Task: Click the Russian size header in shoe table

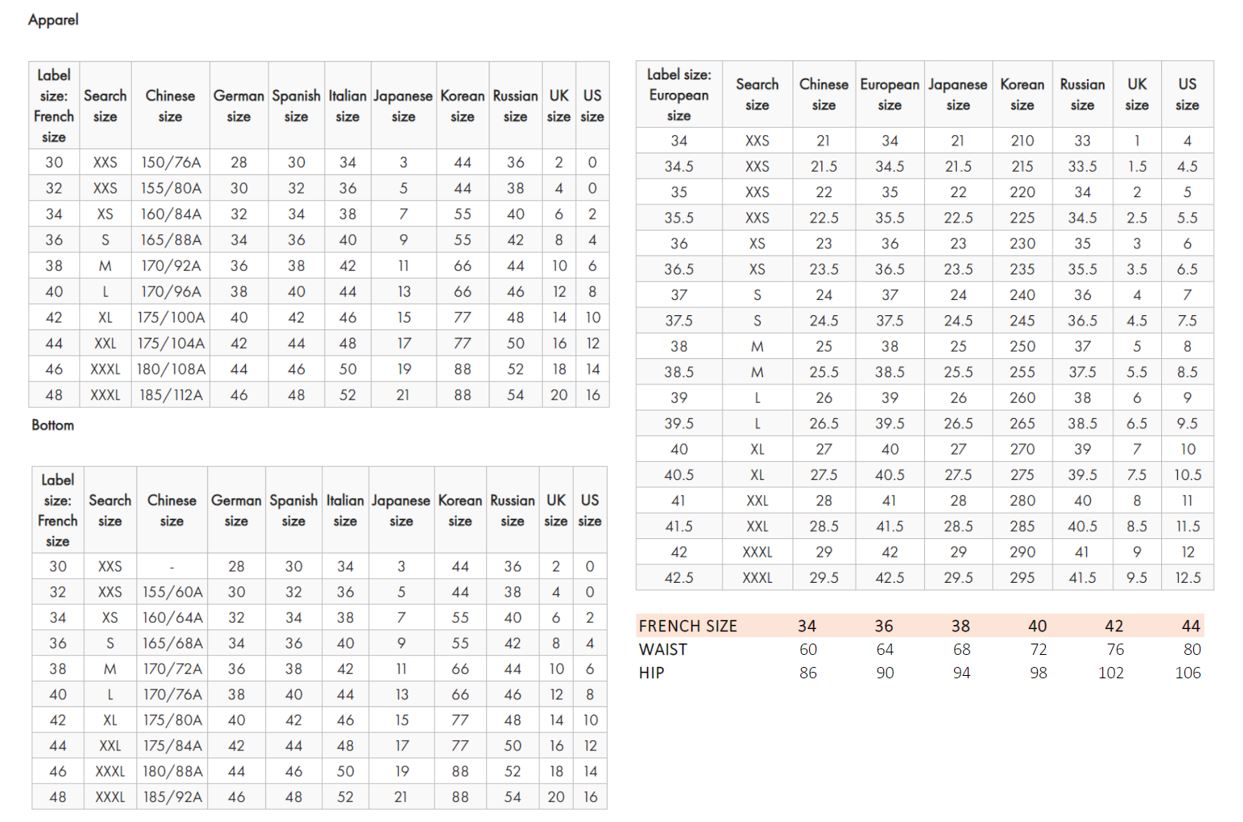Action: point(1082,95)
